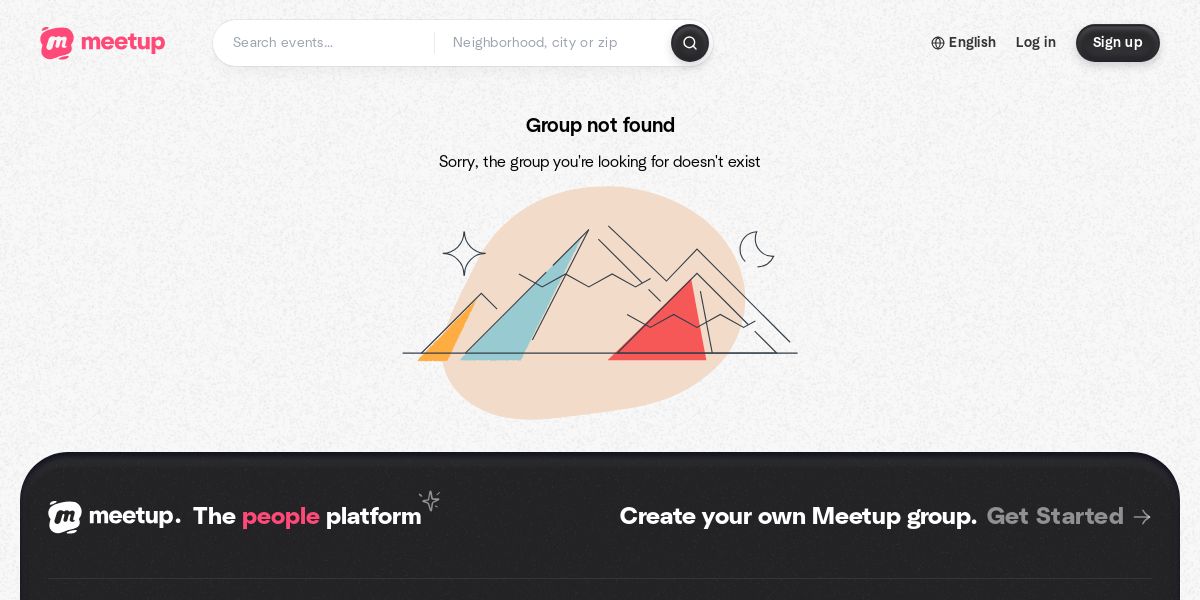Focus the Search events field

click(x=327, y=43)
